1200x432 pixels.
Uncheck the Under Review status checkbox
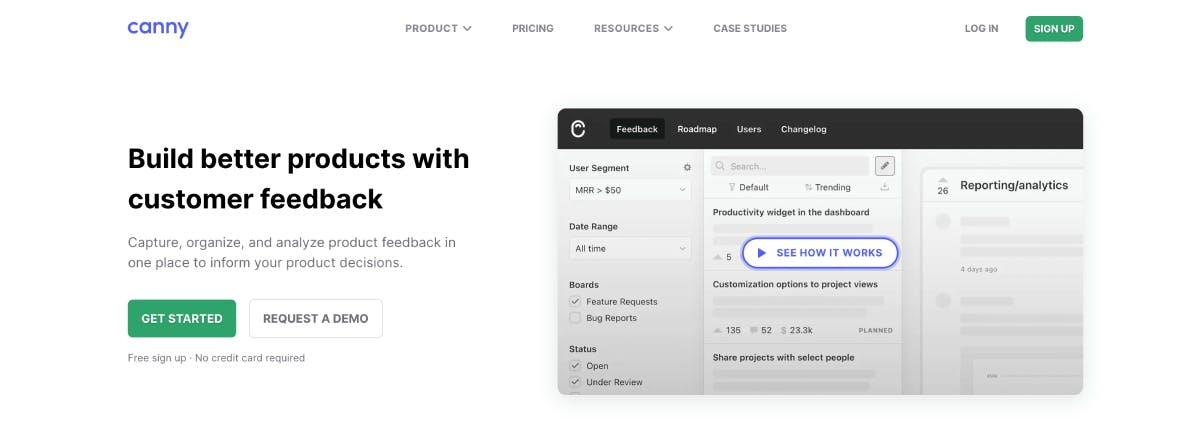tap(575, 382)
